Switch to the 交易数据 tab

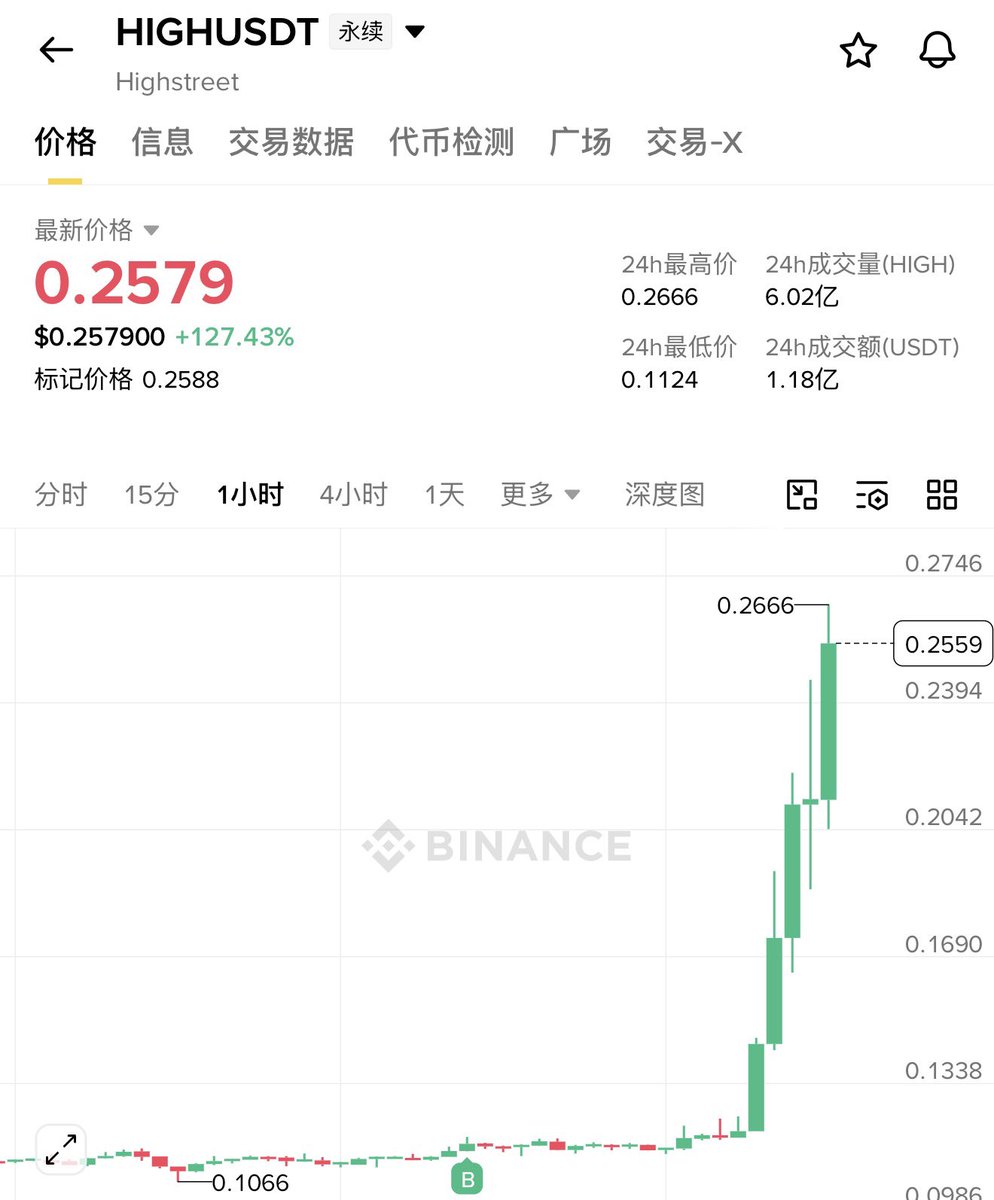(291, 142)
